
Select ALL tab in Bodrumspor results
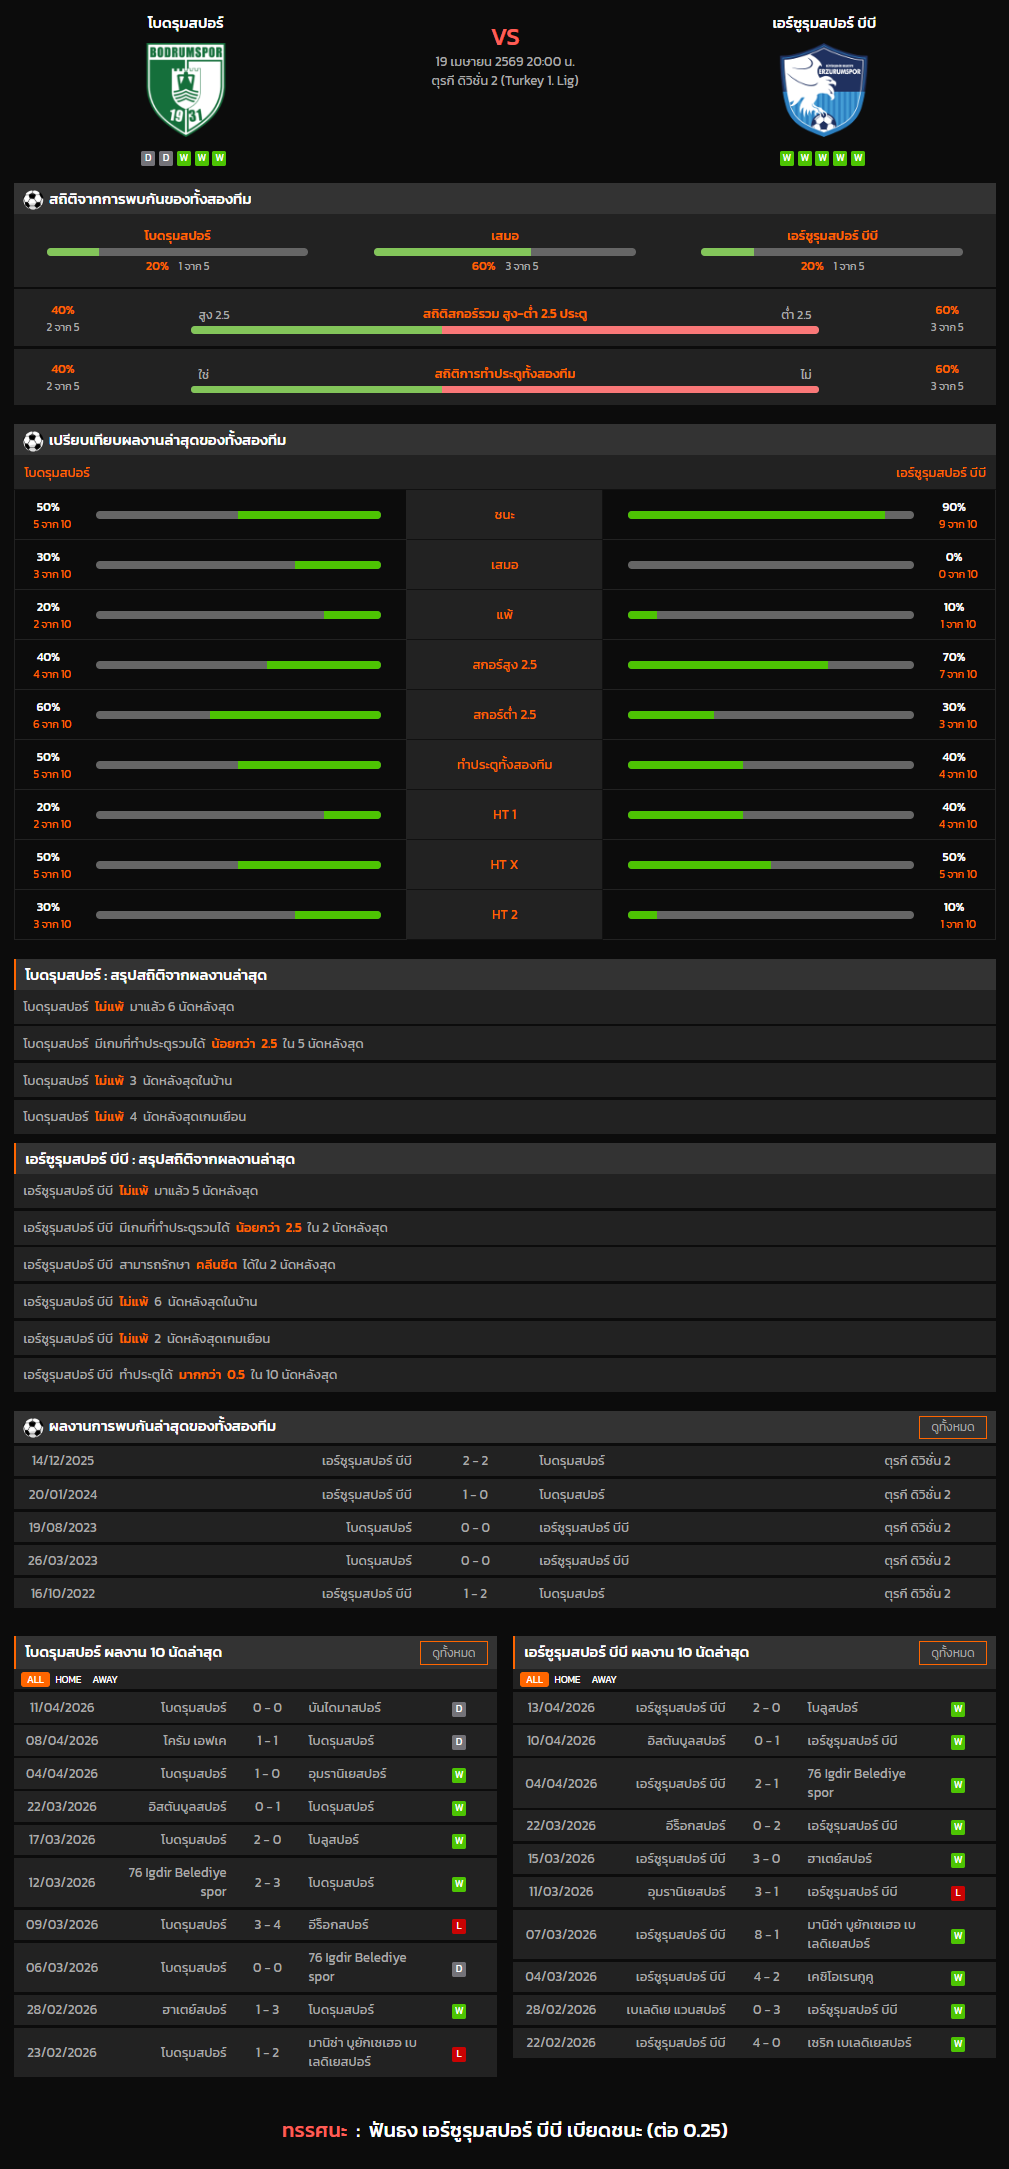pos(35,1680)
